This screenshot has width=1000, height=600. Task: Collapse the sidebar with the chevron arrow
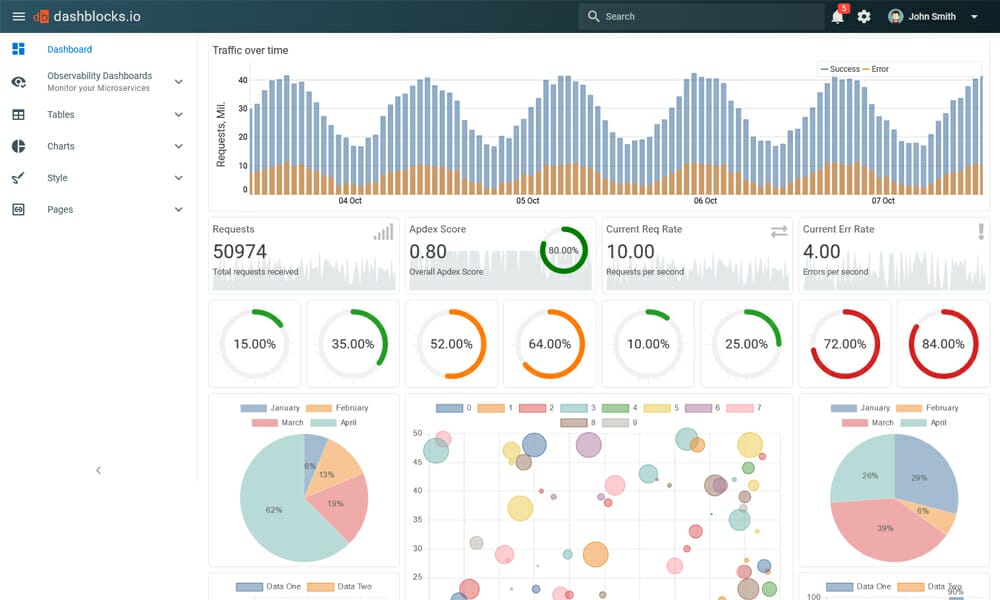[98, 470]
